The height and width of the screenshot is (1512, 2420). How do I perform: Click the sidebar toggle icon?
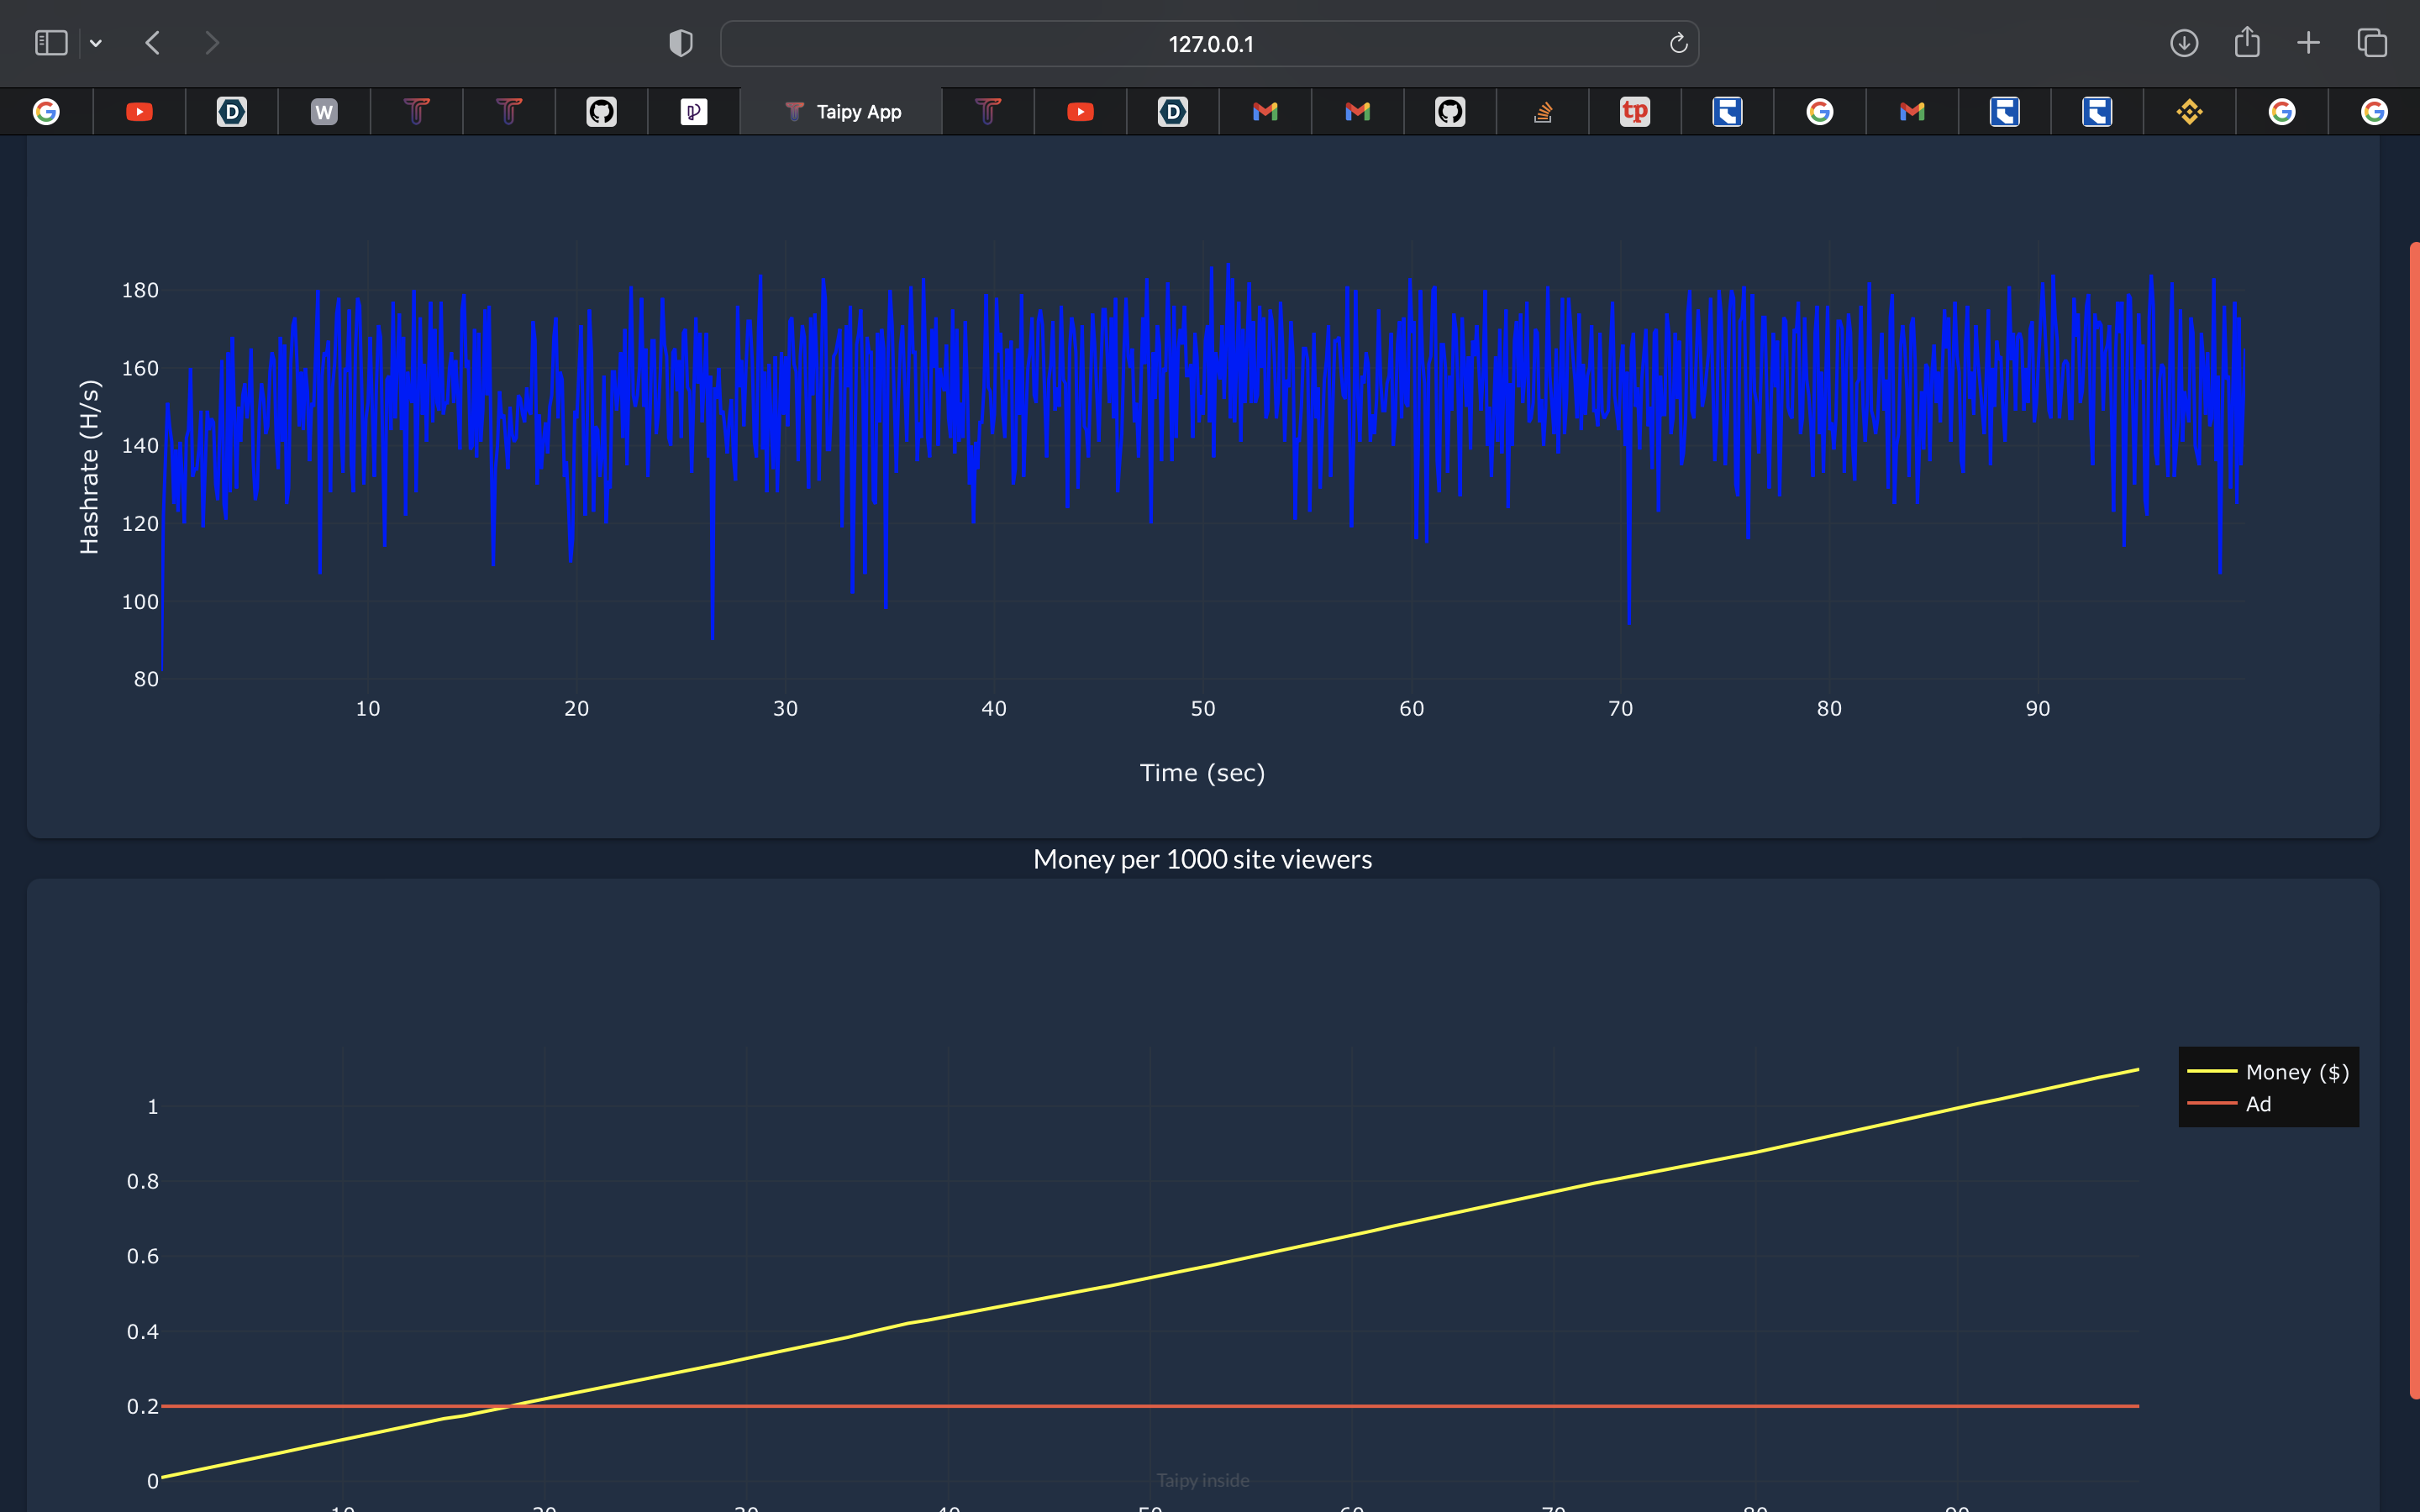tap(51, 43)
